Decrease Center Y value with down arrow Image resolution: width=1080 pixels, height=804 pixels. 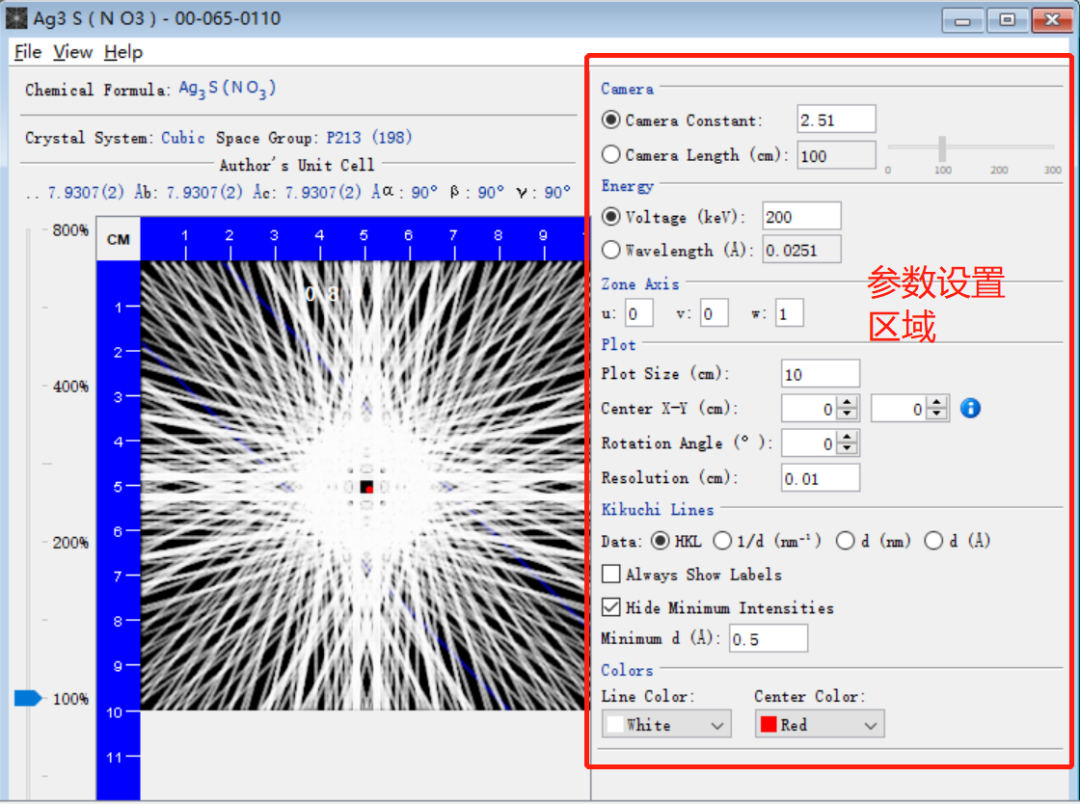point(937,414)
